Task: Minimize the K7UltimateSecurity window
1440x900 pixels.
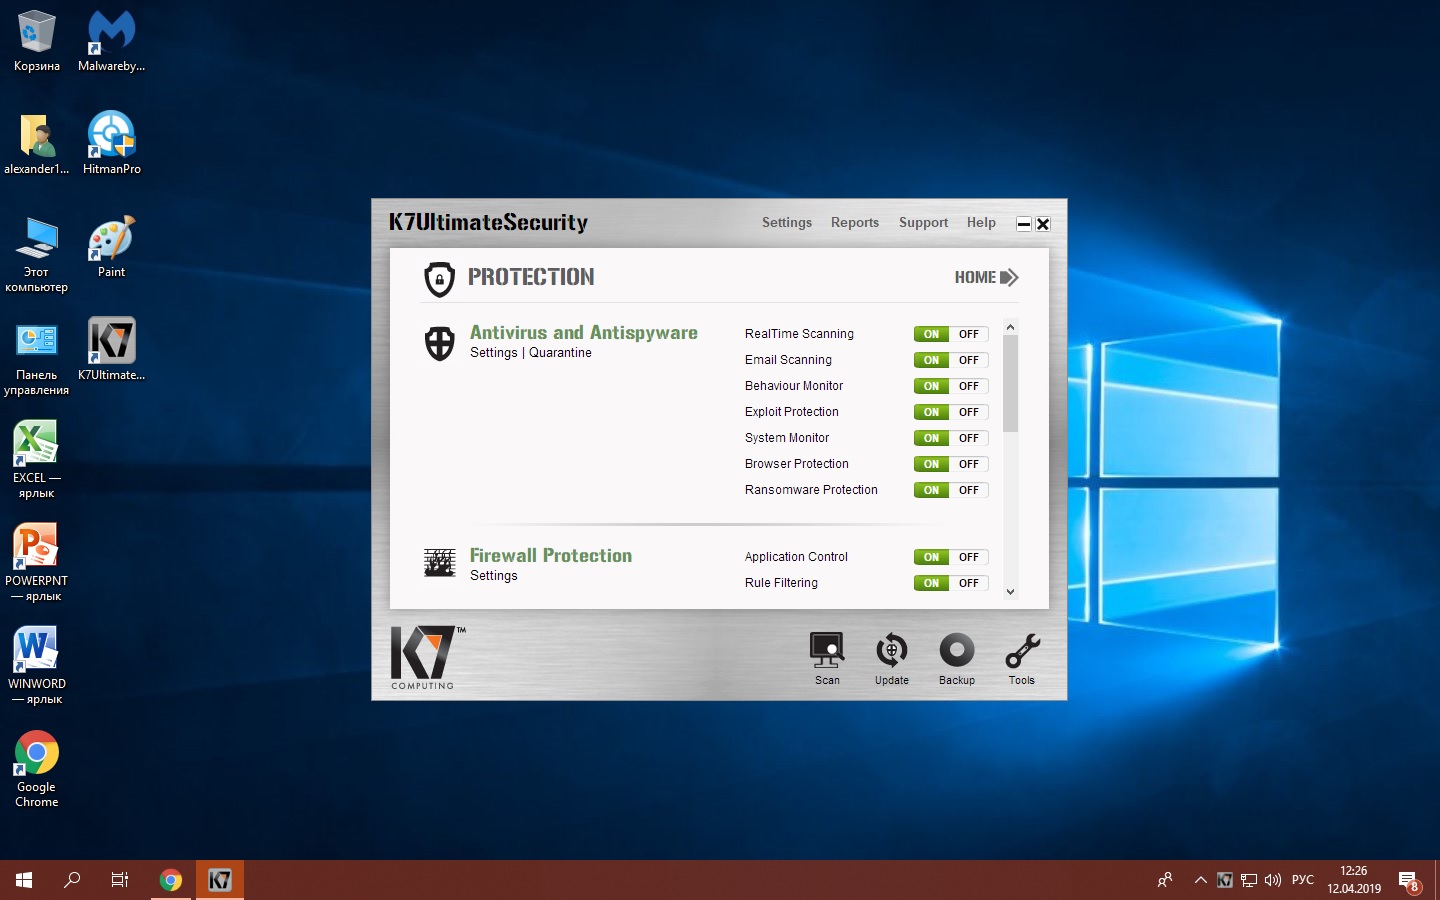Action: tap(1024, 224)
